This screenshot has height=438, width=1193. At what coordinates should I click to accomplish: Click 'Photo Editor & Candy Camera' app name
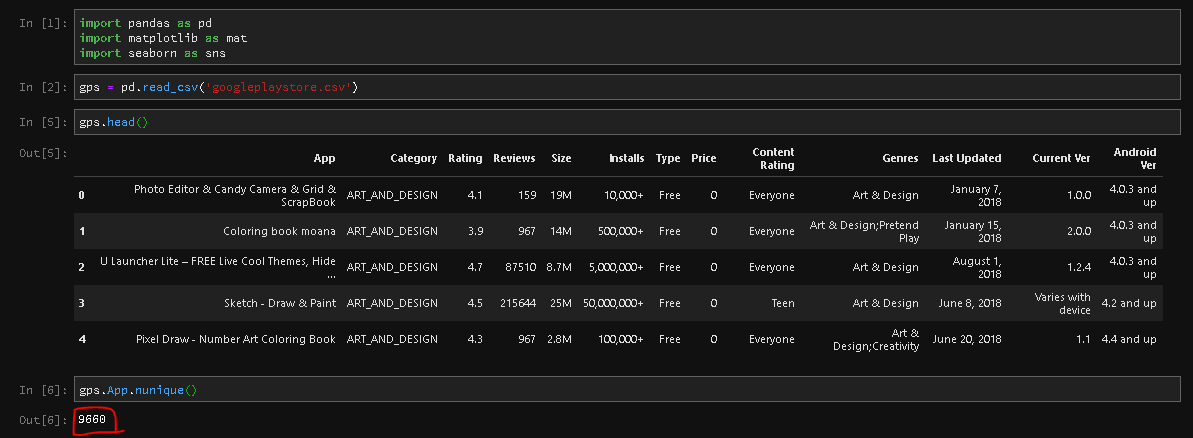235,195
